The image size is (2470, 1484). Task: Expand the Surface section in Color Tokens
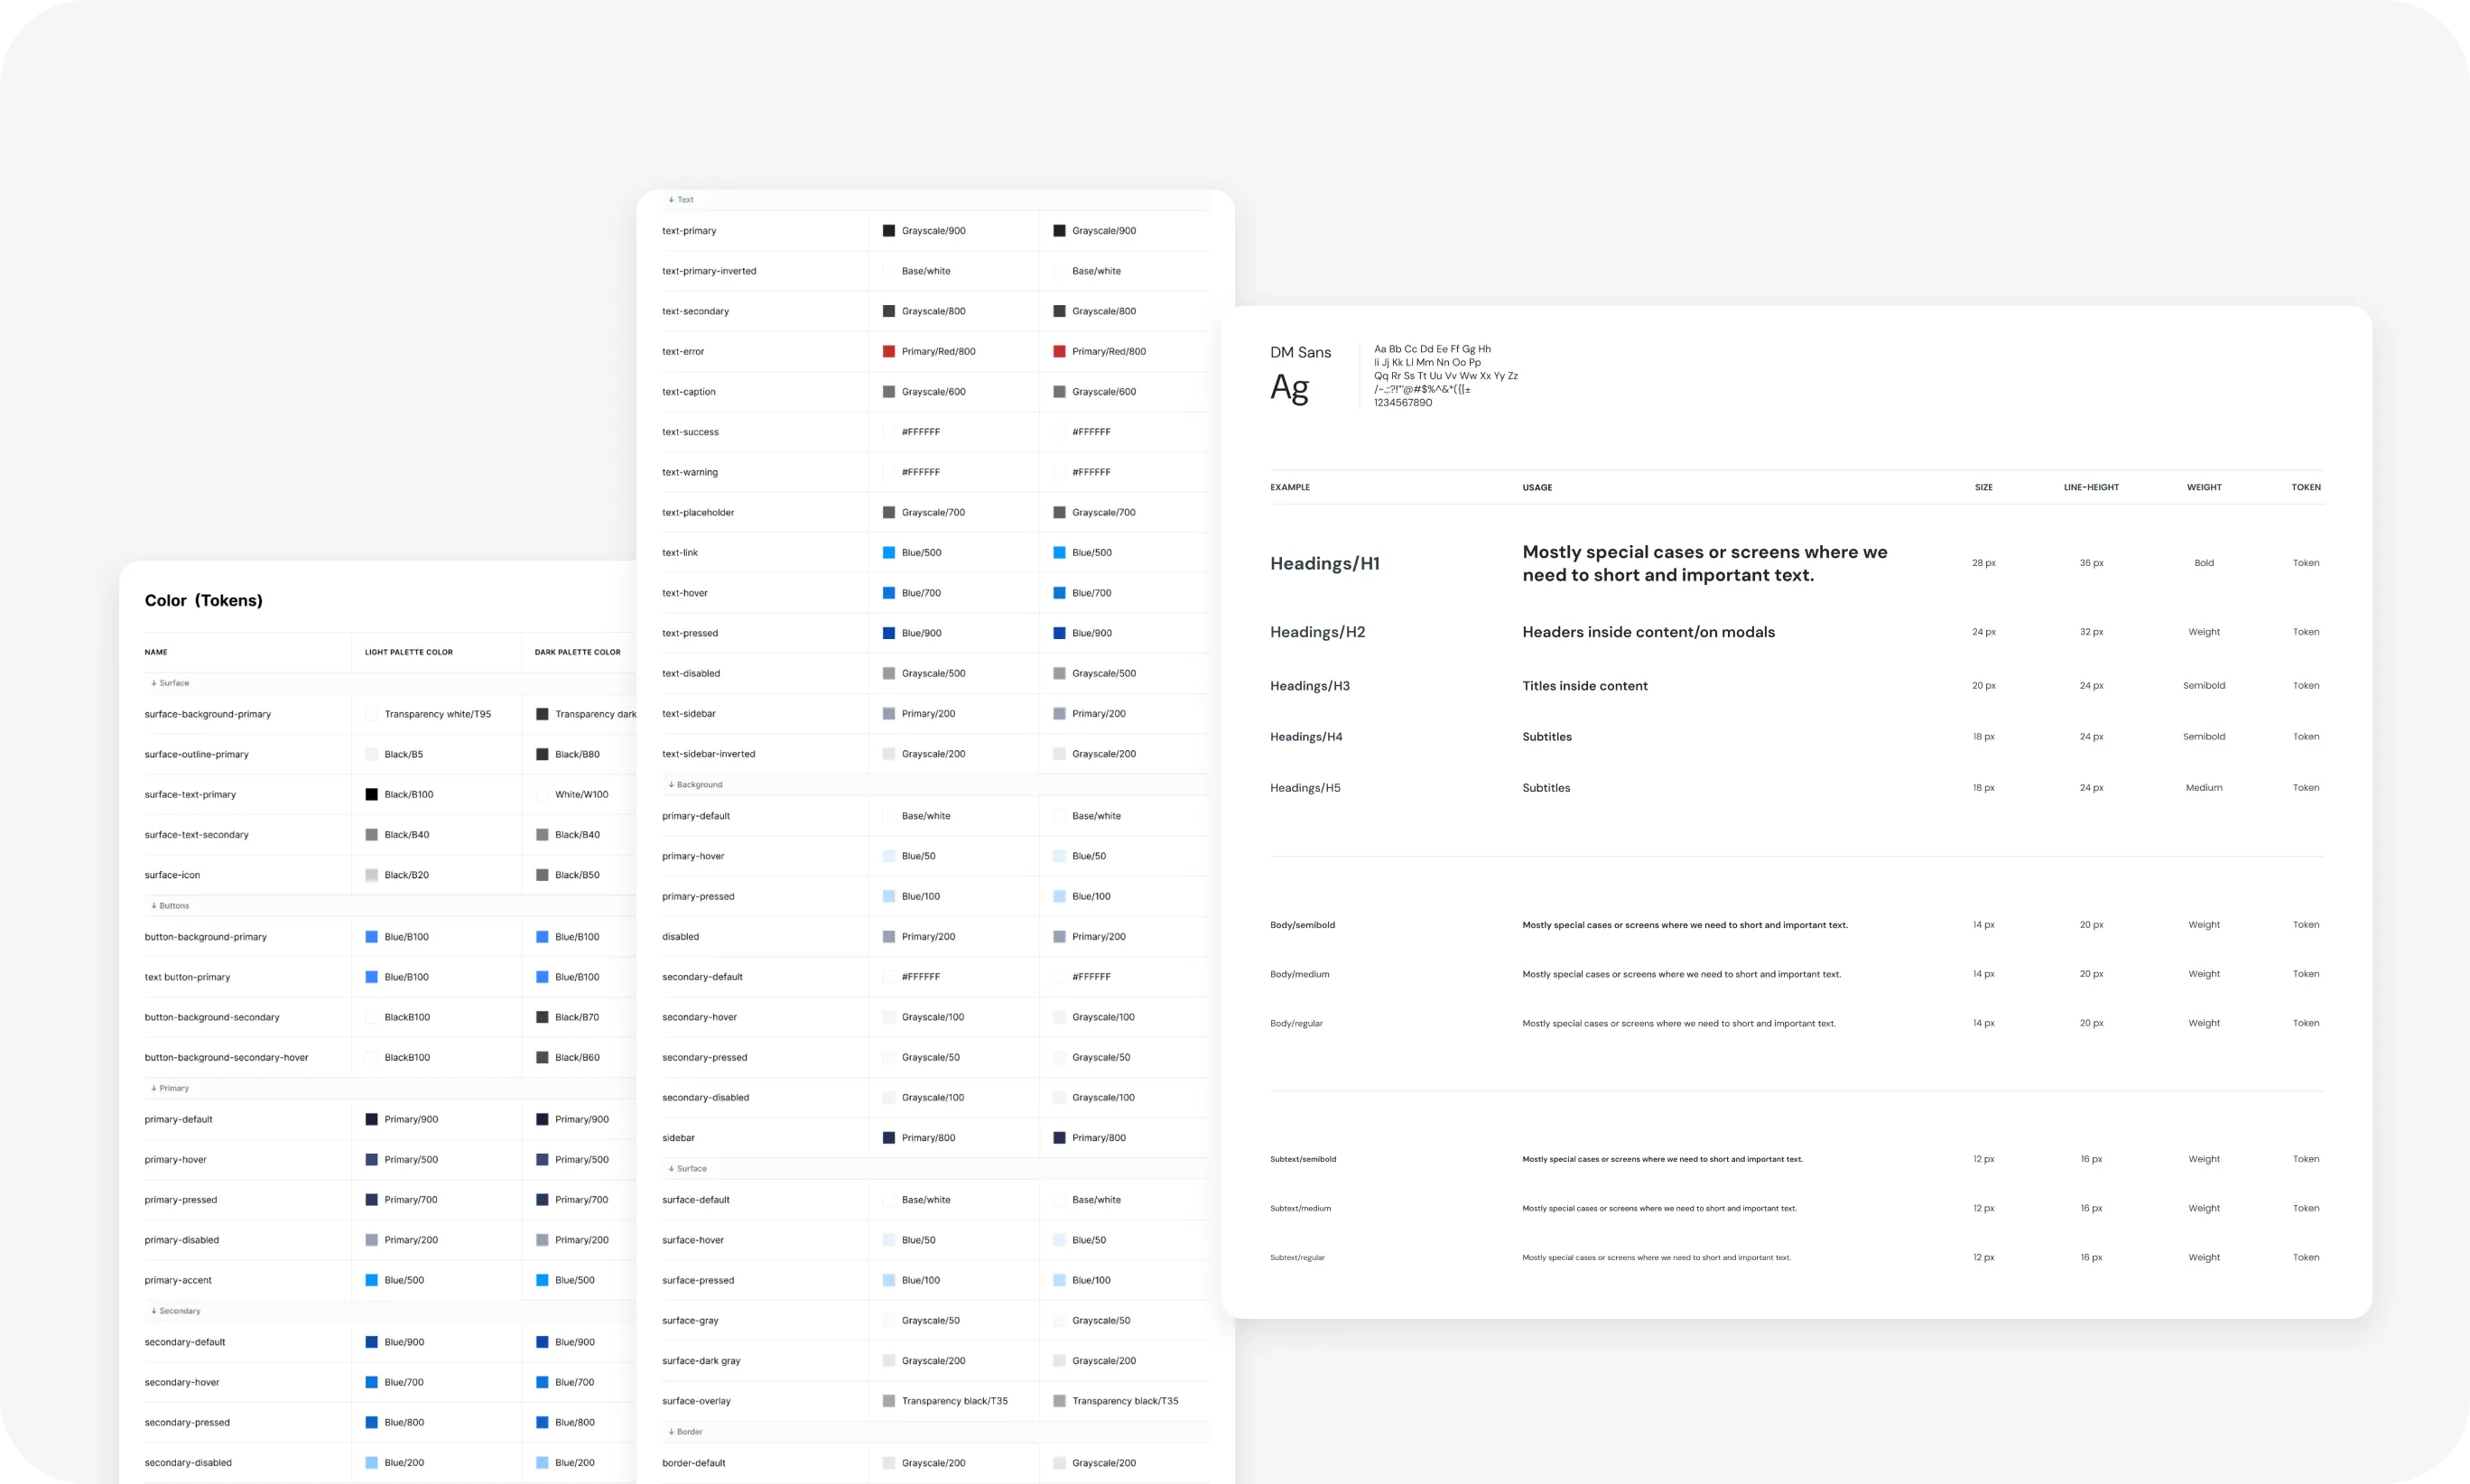point(170,683)
